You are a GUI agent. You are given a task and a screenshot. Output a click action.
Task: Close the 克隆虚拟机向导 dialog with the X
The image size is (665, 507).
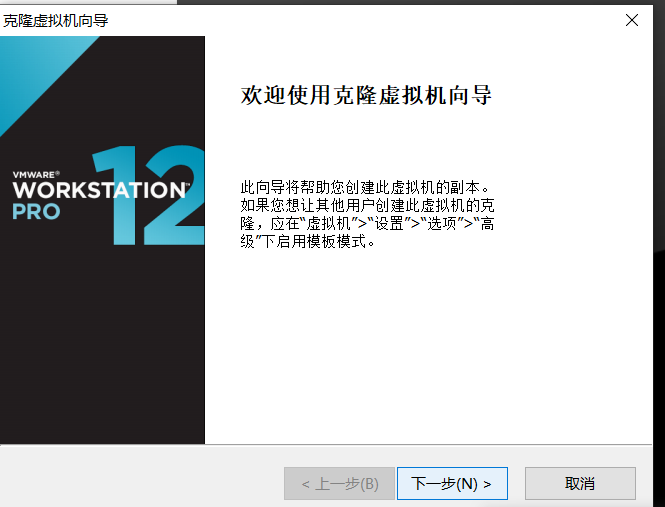(x=631, y=20)
